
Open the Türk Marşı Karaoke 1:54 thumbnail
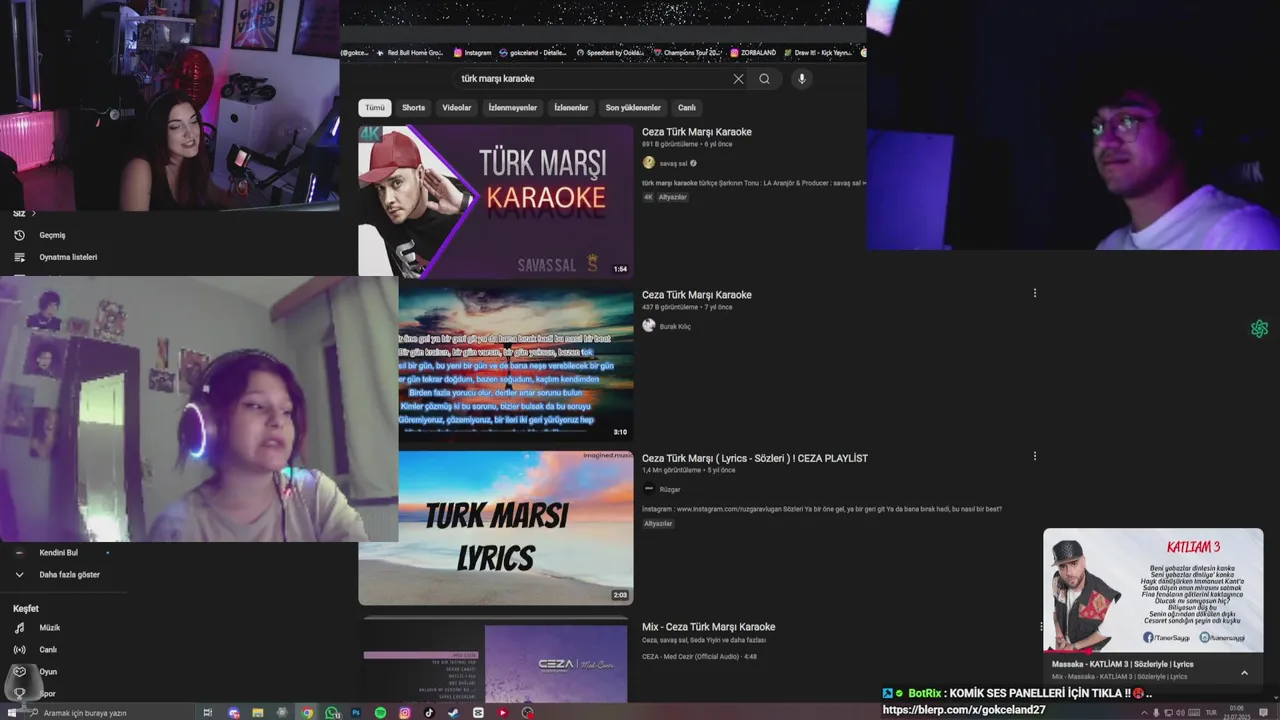[496, 201]
